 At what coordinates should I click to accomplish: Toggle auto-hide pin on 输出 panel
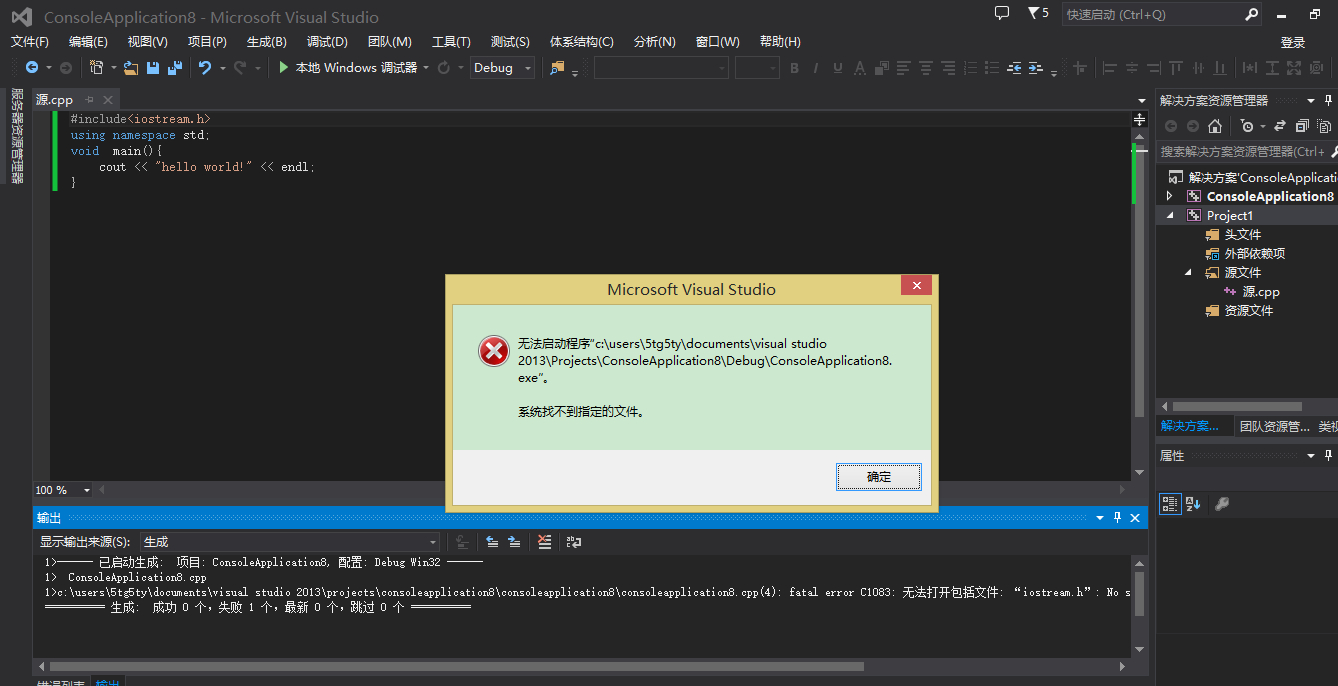(1118, 518)
